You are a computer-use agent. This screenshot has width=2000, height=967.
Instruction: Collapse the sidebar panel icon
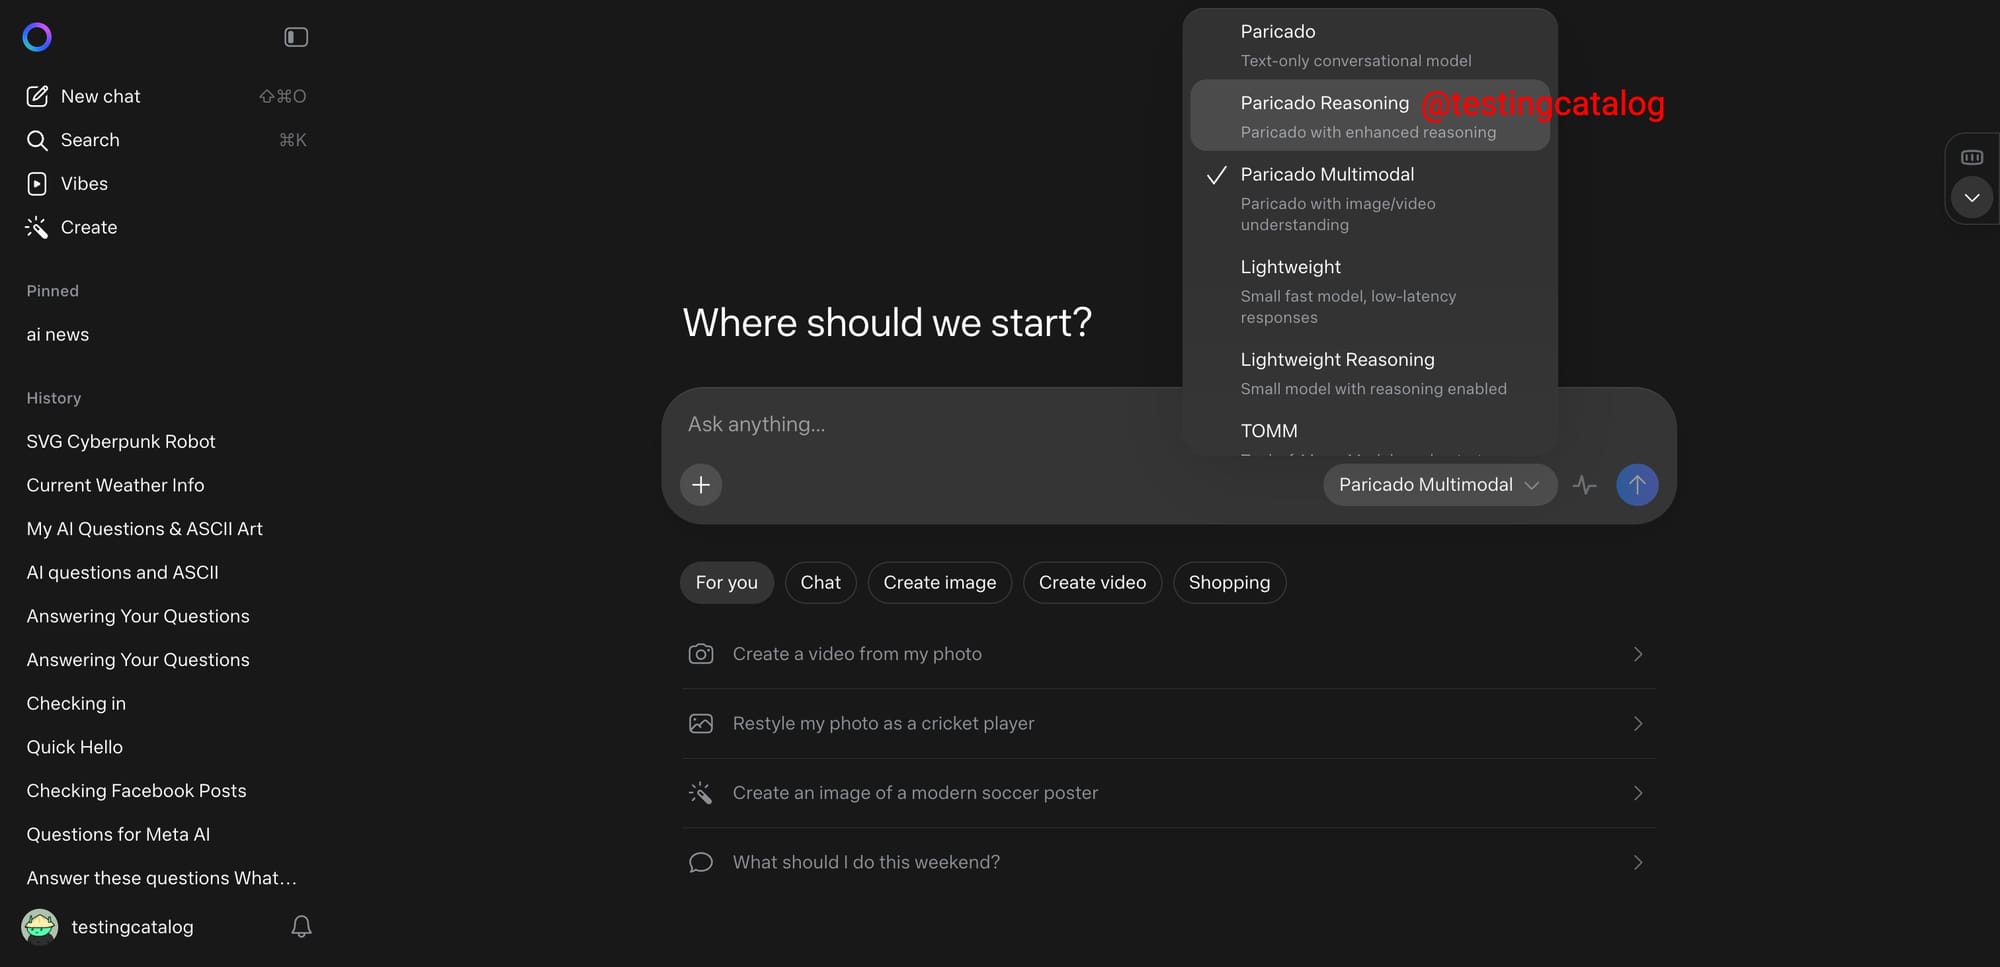296,37
